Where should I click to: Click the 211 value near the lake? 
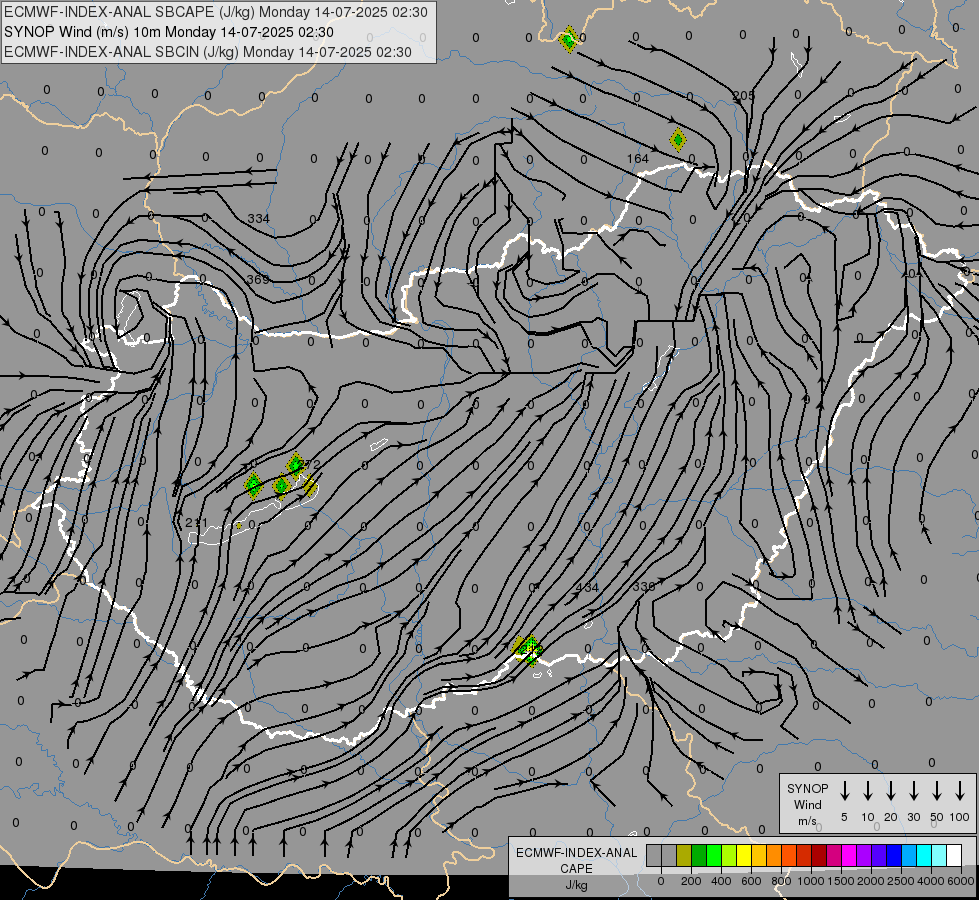click(197, 522)
